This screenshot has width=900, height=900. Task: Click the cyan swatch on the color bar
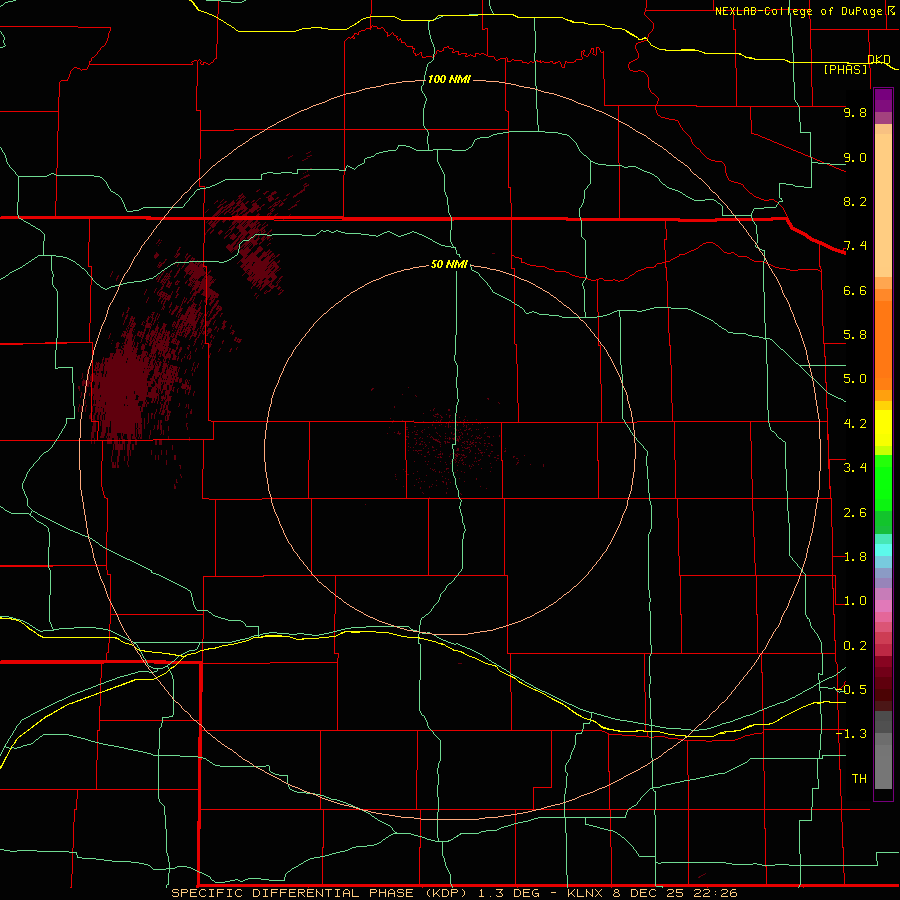(883, 550)
